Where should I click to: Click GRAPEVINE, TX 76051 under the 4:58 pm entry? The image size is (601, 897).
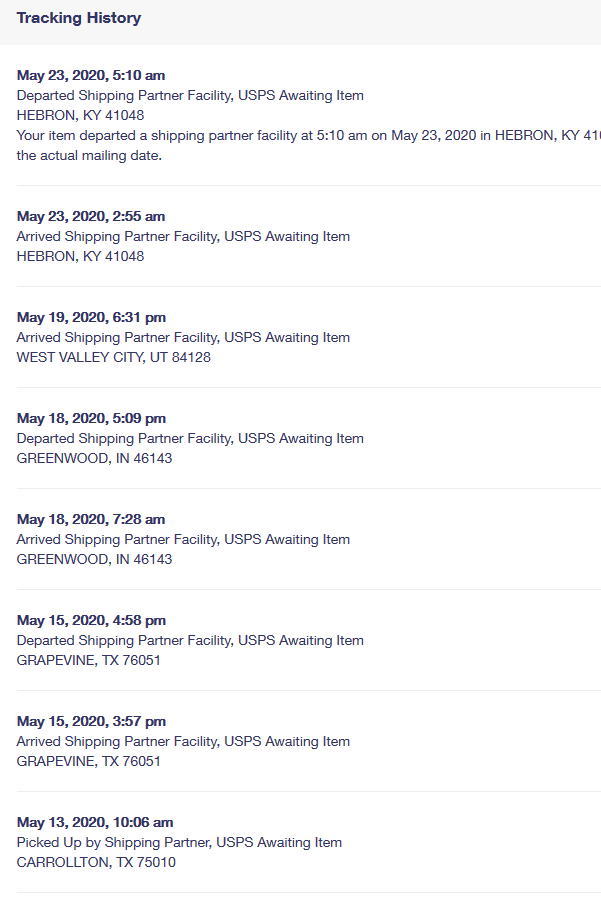89,660
